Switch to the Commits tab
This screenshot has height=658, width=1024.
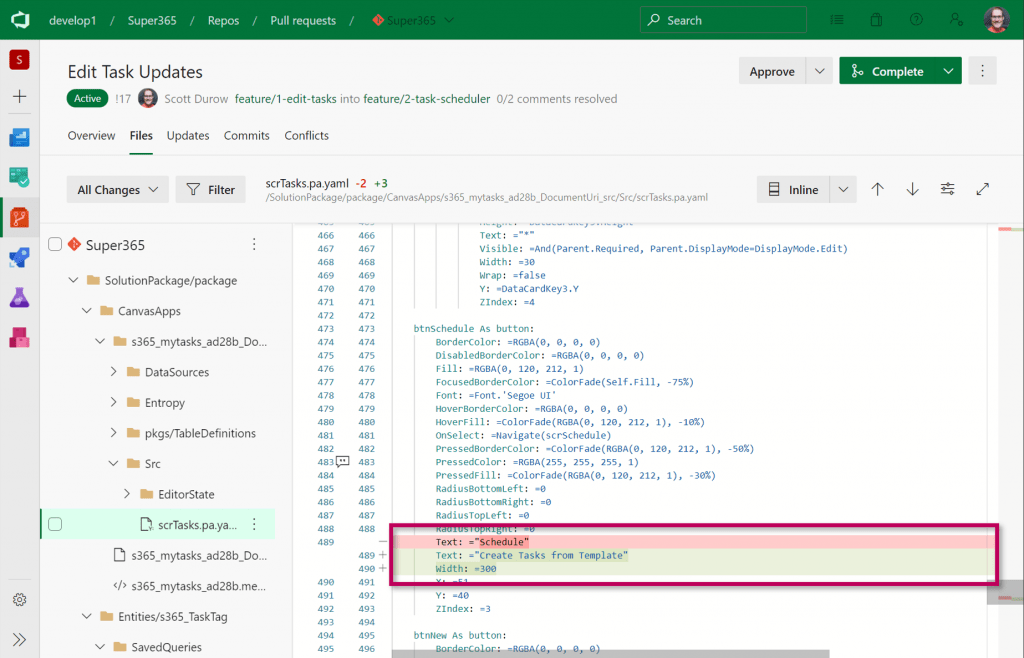click(247, 136)
